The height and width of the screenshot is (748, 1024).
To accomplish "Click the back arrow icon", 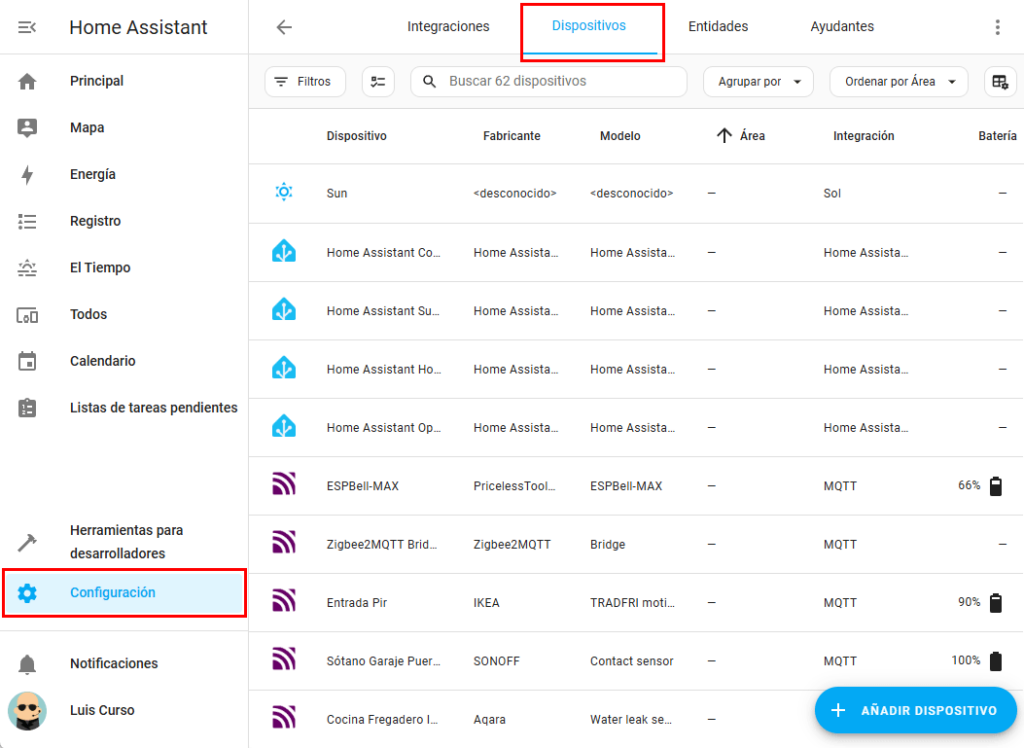I will pos(284,27).
